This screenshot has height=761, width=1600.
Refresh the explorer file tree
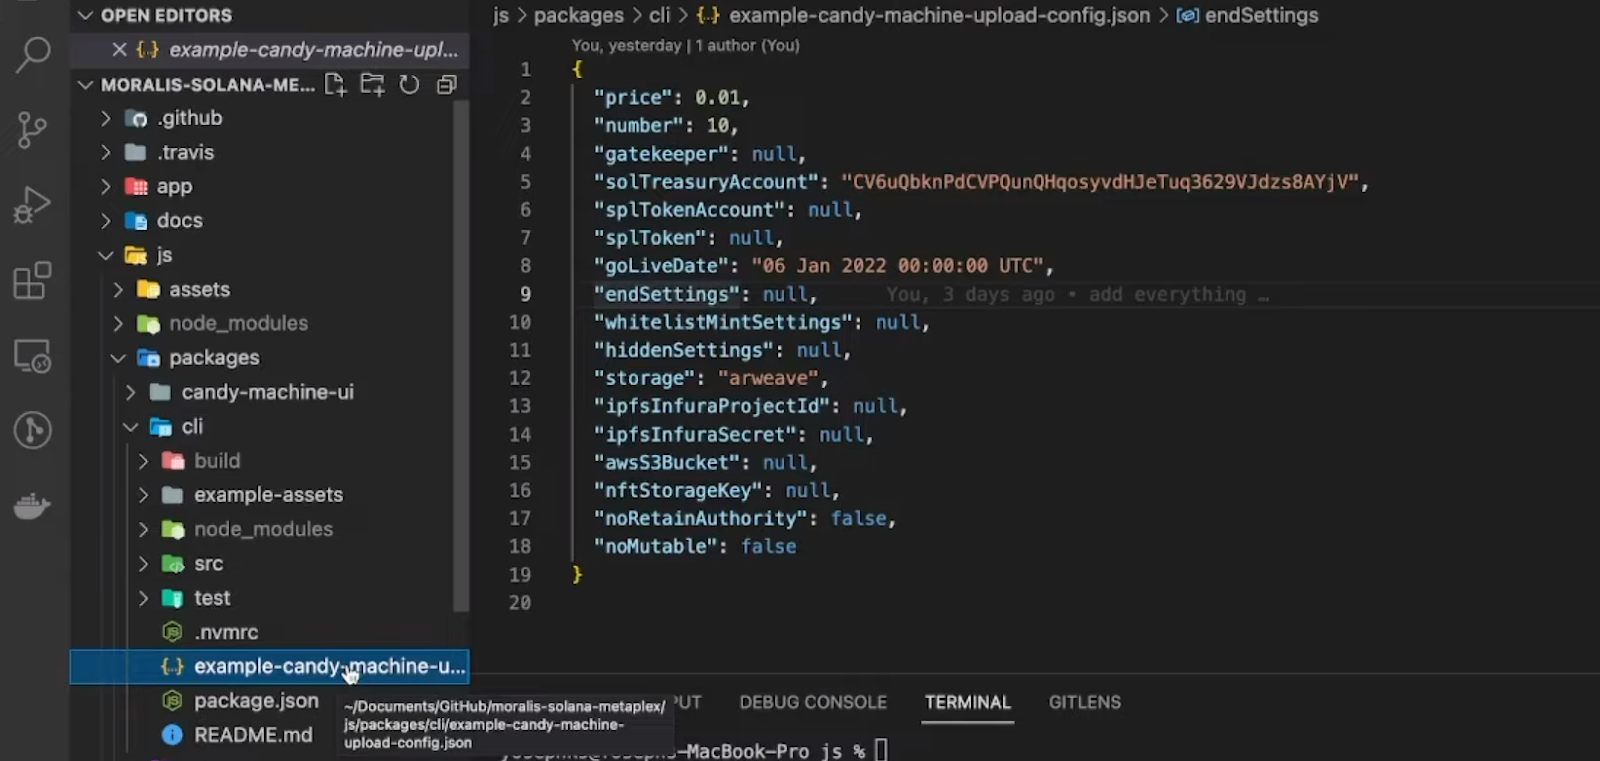[409, 85]
